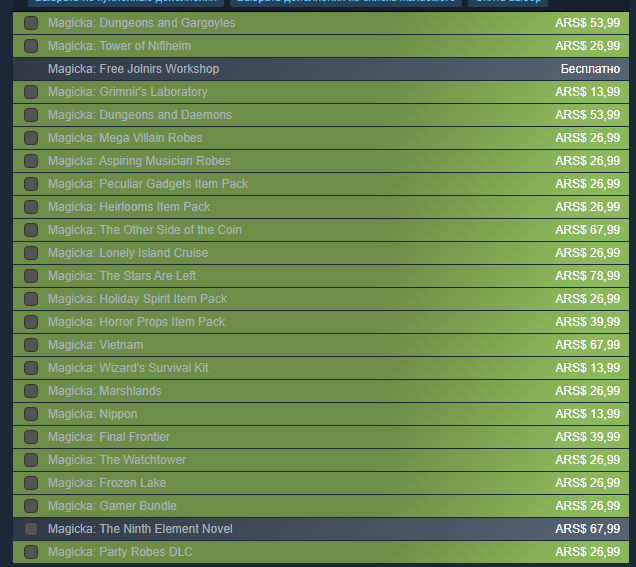Viewport: 636px width, 567px height.
Task: Check the Magicka: Mega Villain Robes checkbox
Action: [31, 138]
